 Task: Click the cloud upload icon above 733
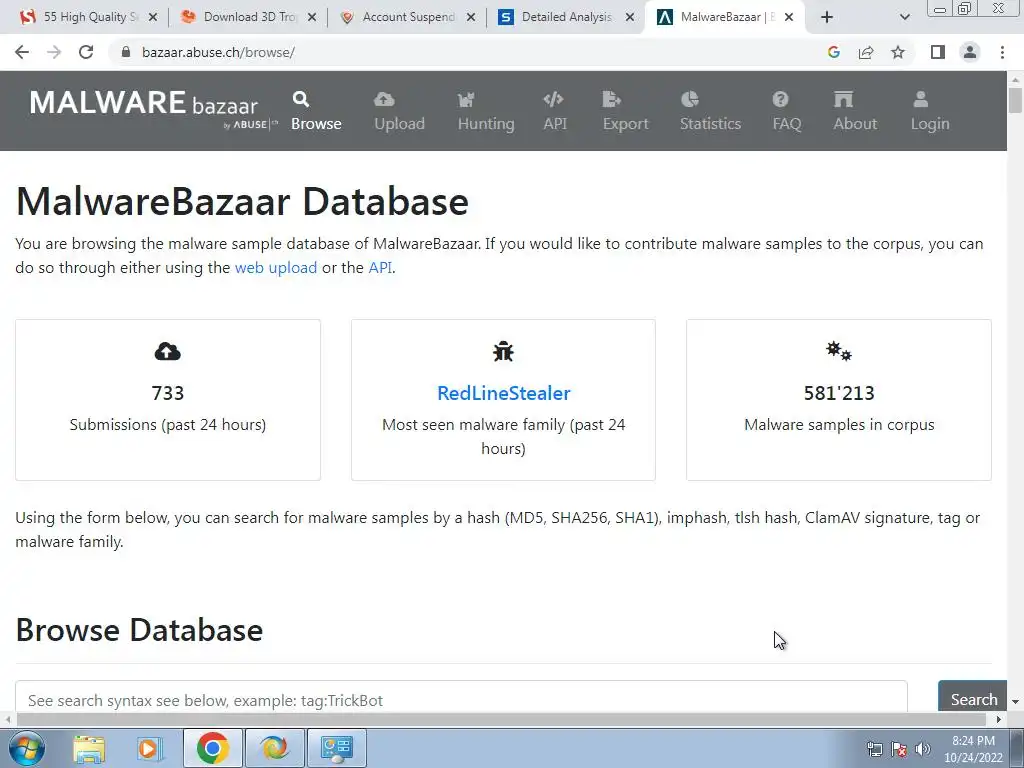pyautogui.click(x=168, y=352)
